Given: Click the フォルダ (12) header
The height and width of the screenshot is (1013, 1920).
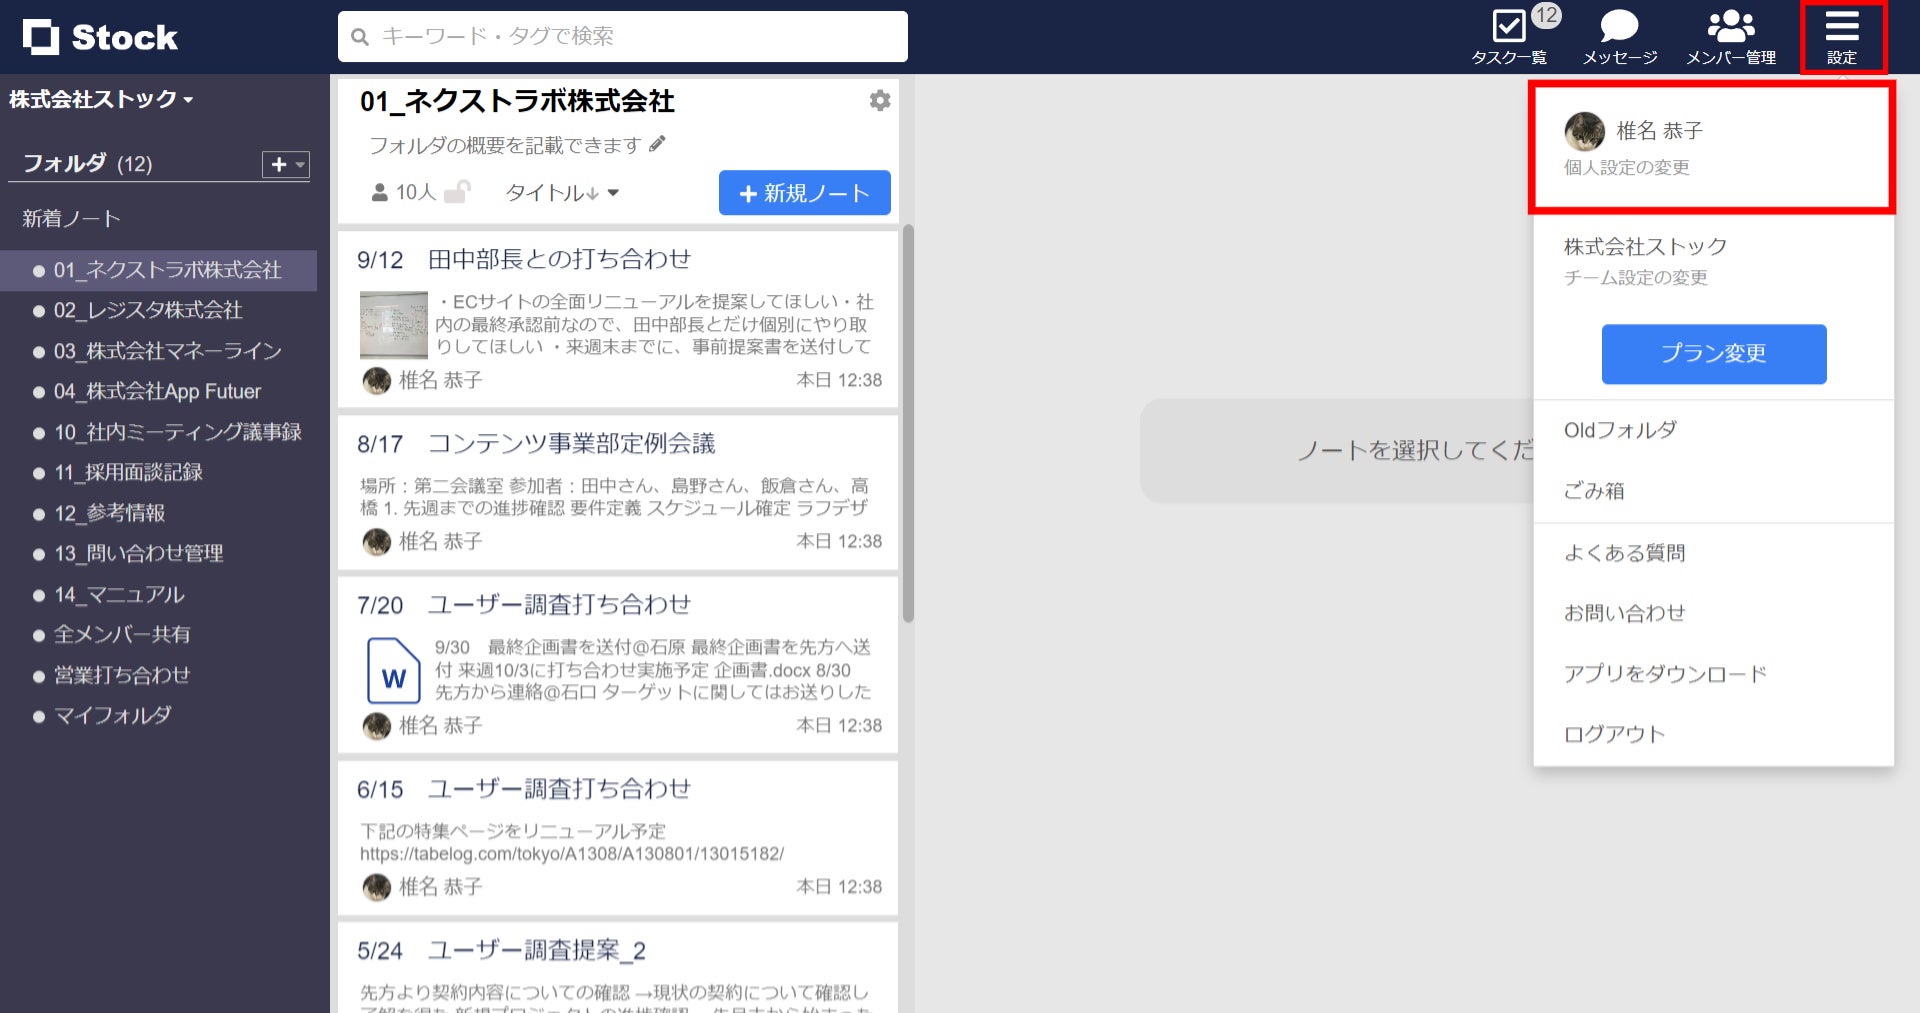Looking at the screenshot, I should [x=88, y=164].
